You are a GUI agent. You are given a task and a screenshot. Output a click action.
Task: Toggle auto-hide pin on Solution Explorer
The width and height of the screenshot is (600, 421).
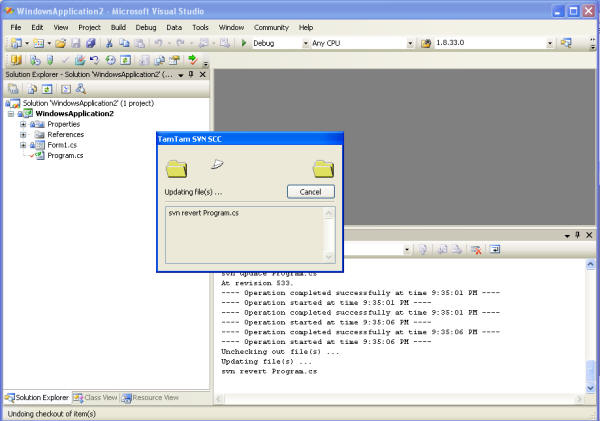pyautogui.click(x=191, y=74)
